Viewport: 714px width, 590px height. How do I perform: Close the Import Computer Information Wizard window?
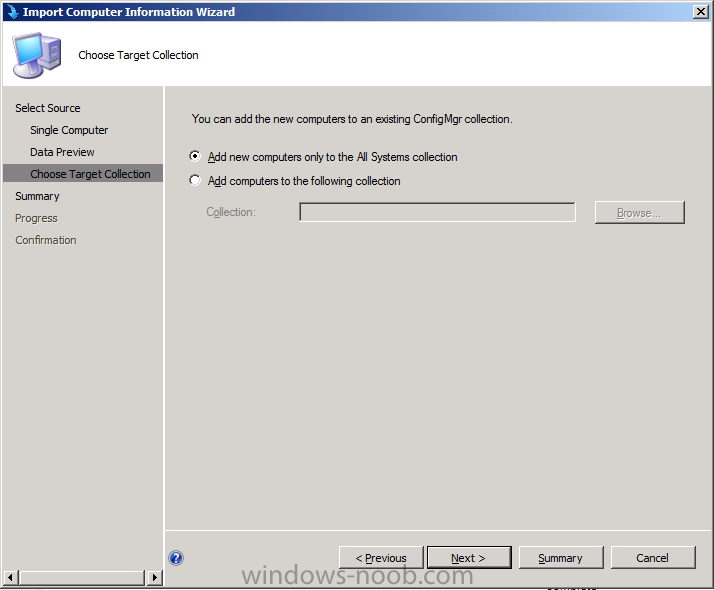click(700, 11)
